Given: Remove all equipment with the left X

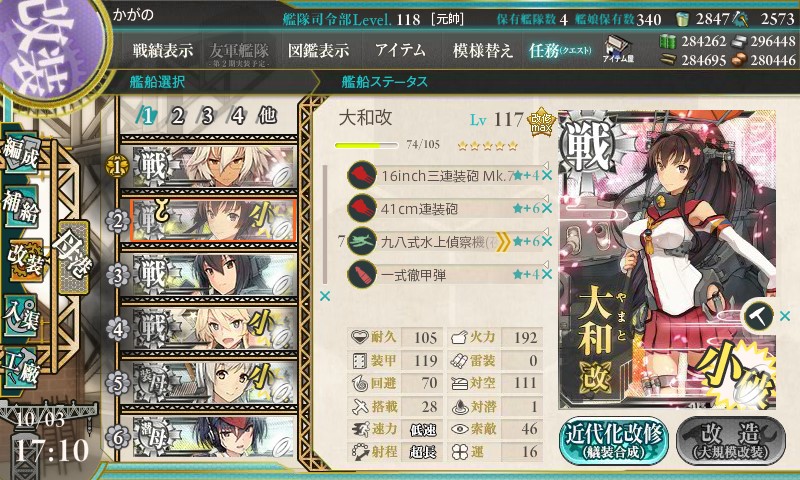Looking at the screenshot, I should click(x=324, y=296).
